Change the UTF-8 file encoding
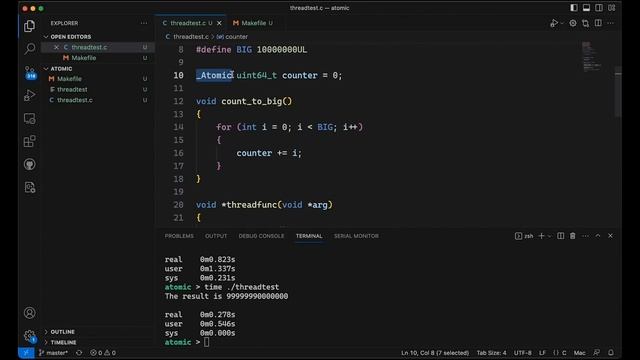This screenshot has height=360, width=640. click(522, 353)
